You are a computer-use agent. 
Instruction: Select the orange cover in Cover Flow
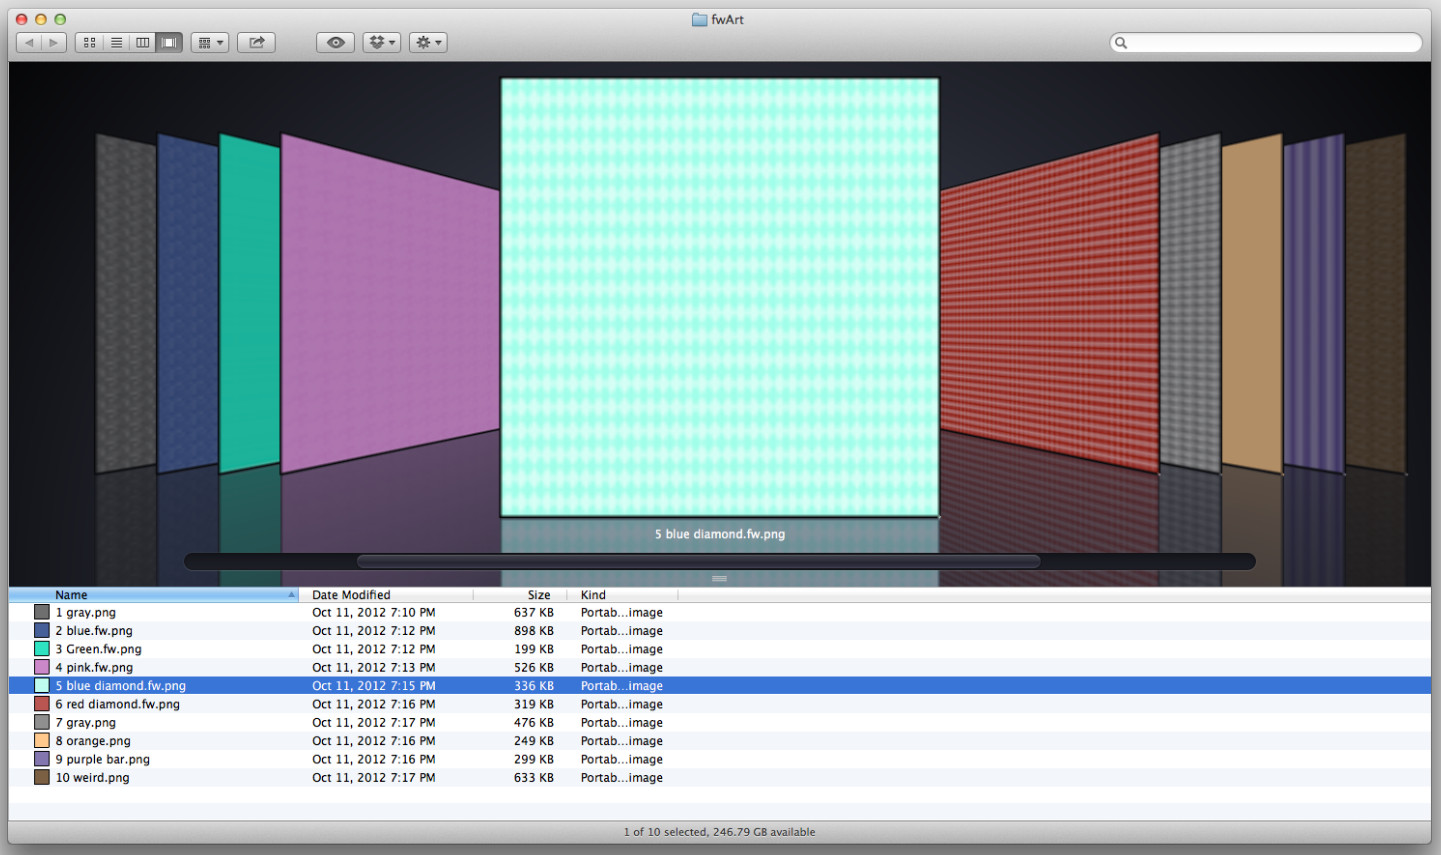tap(1252, 304)
